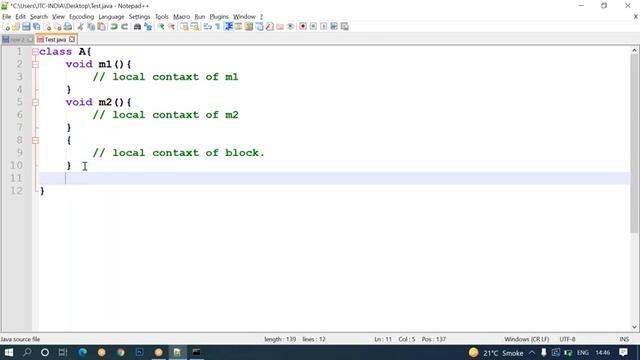Click the macro Playback icon

click(x=324, y=27)
